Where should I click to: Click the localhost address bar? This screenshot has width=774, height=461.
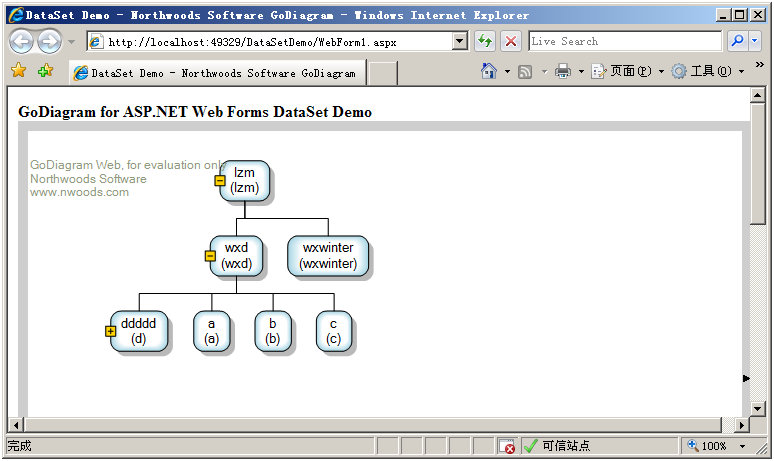[x=270, y=42]
